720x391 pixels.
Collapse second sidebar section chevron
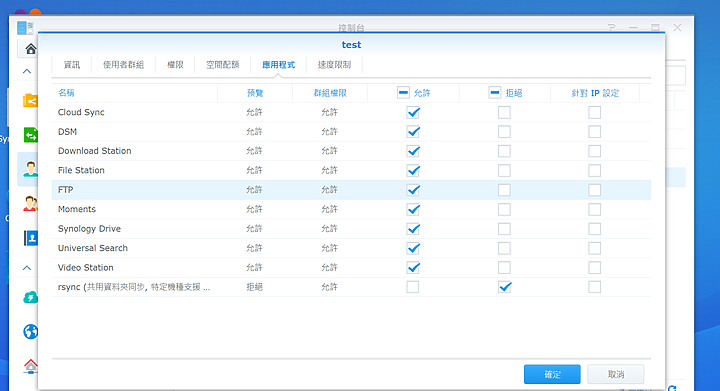(27, 268)
